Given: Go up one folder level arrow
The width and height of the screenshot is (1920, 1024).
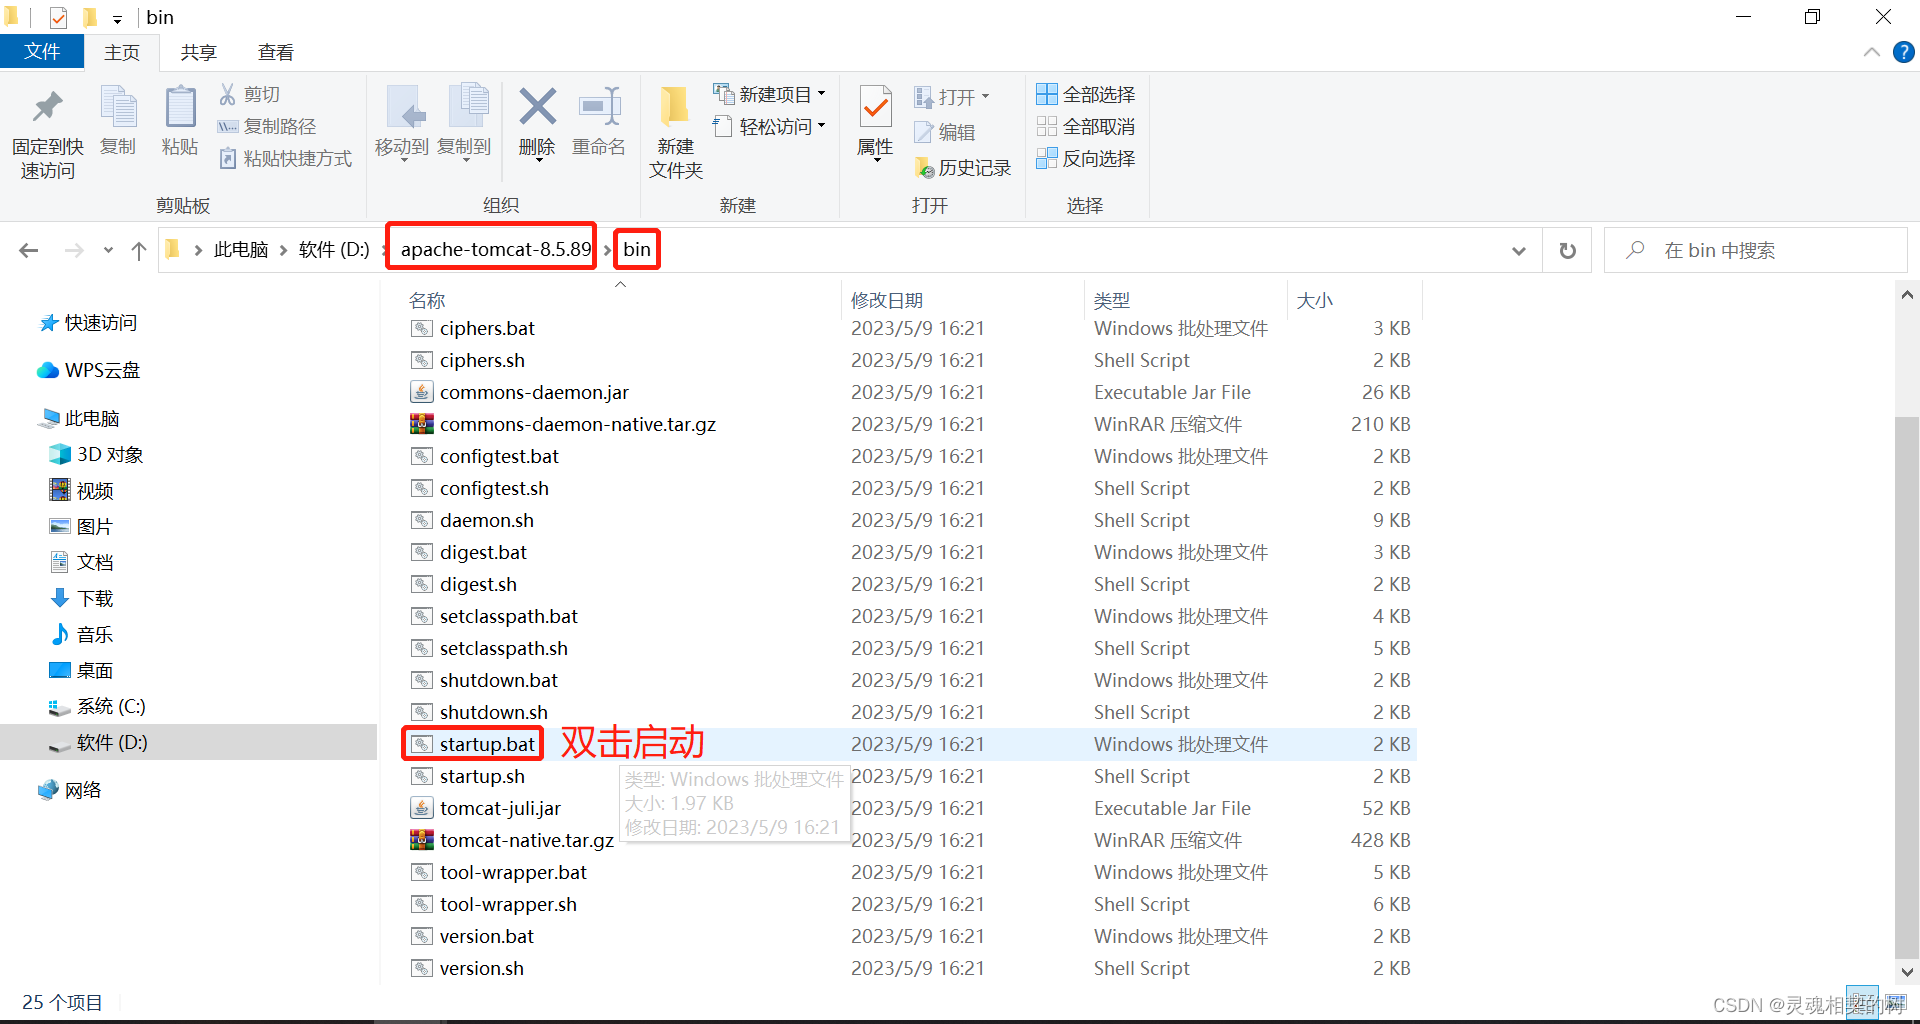Looking at the screenshot, I should (x=139, y=250).
